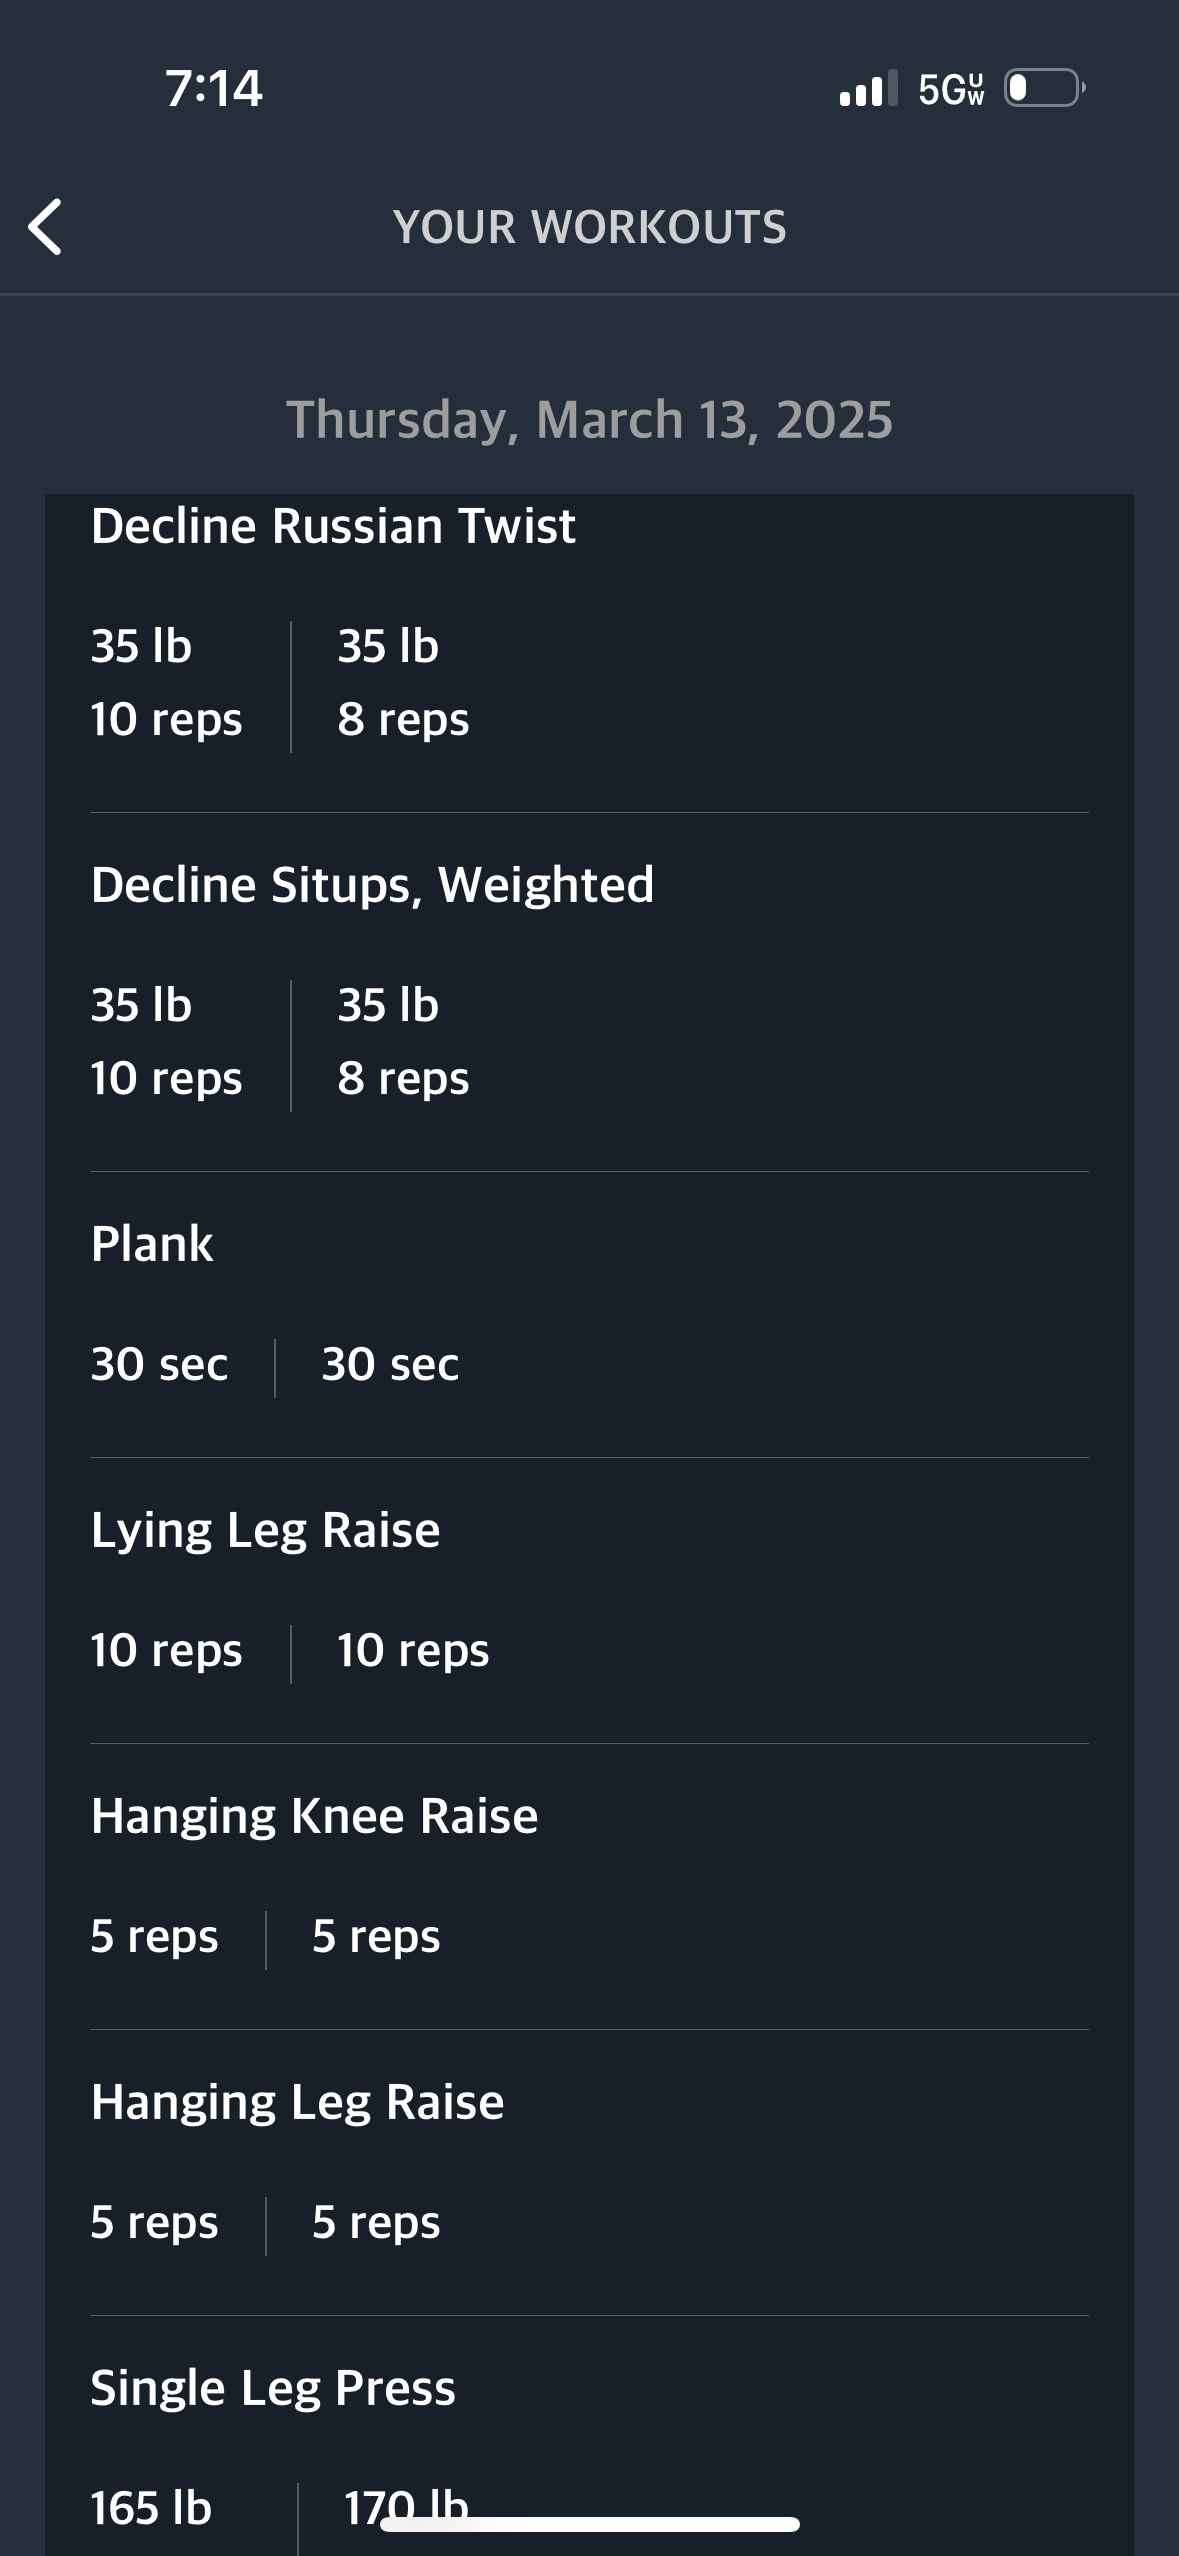The height and width of the screenshot is (2556, 1179).
Task: Select the Thursday, March 13, 2025 date
Action: (589, 419)
